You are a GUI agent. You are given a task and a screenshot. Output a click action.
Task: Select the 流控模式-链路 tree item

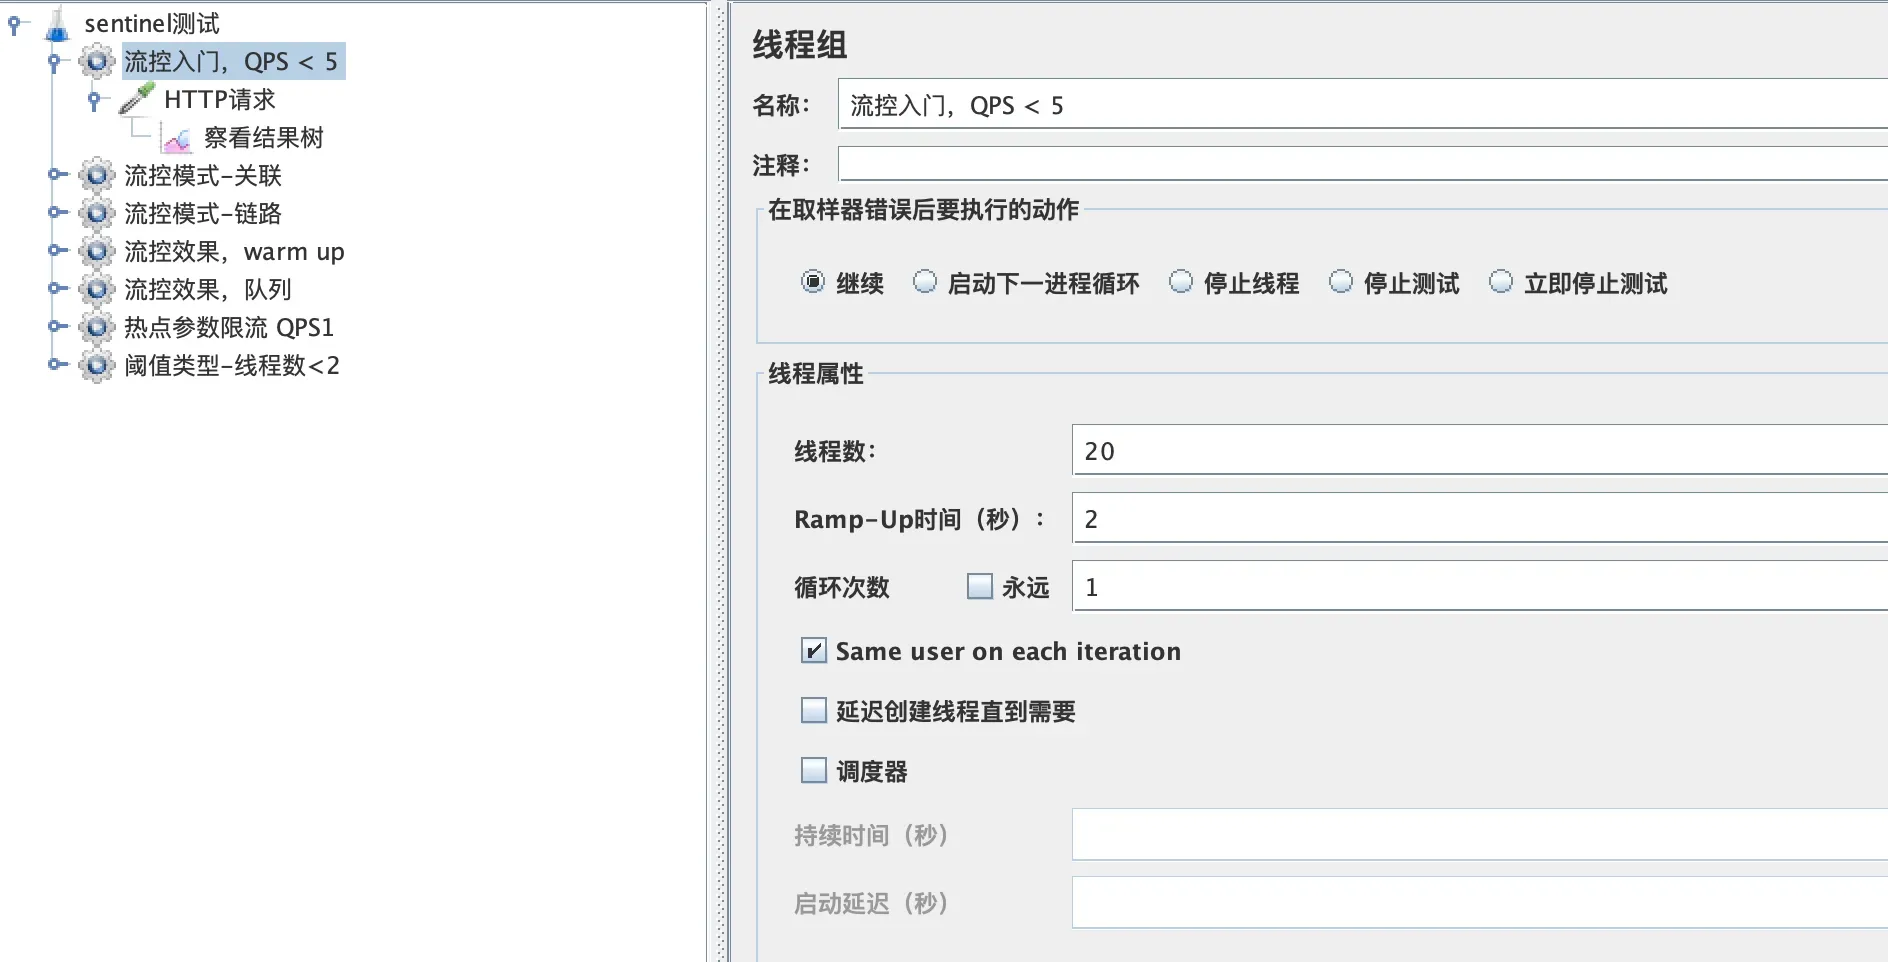click(203, 213)
